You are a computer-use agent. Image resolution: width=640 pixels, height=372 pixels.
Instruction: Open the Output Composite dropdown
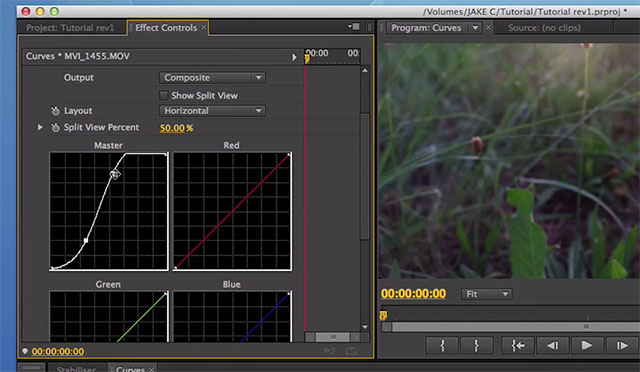(212, 78)
